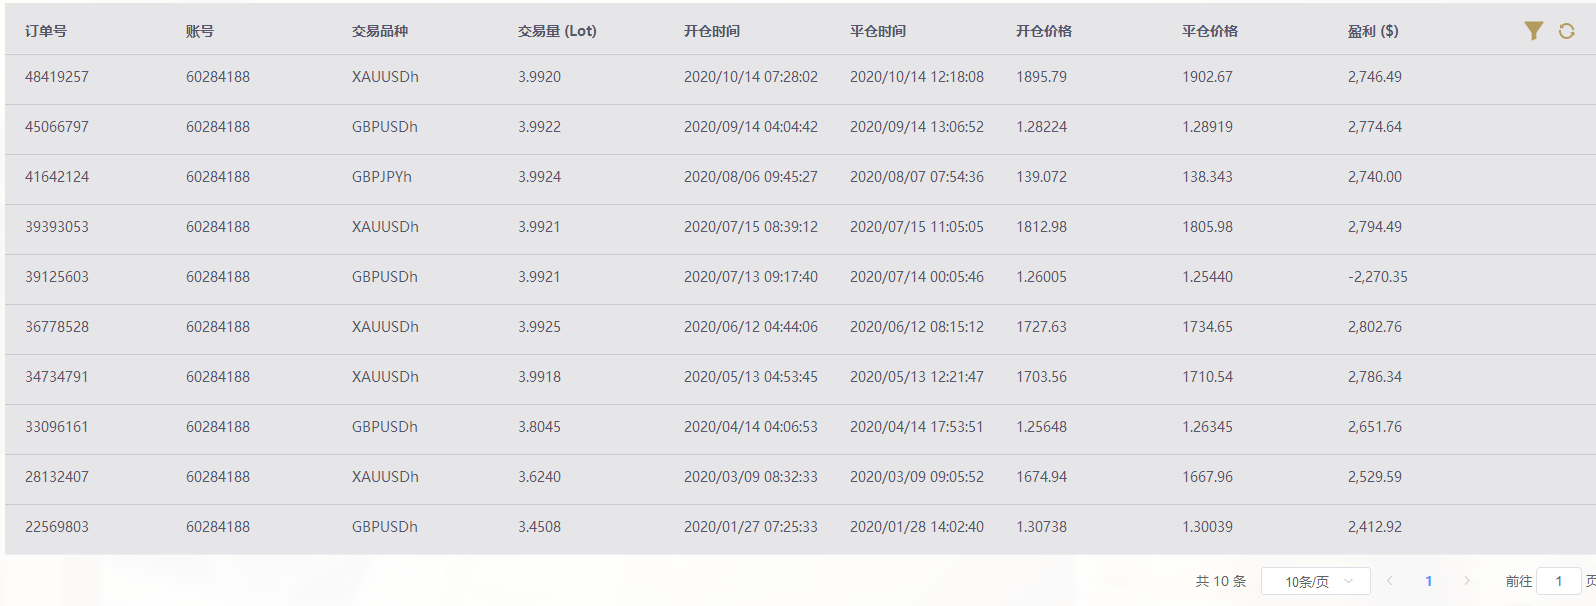Click the refresh icon beside the filter
The height and width of the screenshot is (606, 1596).
[1567, 31]
